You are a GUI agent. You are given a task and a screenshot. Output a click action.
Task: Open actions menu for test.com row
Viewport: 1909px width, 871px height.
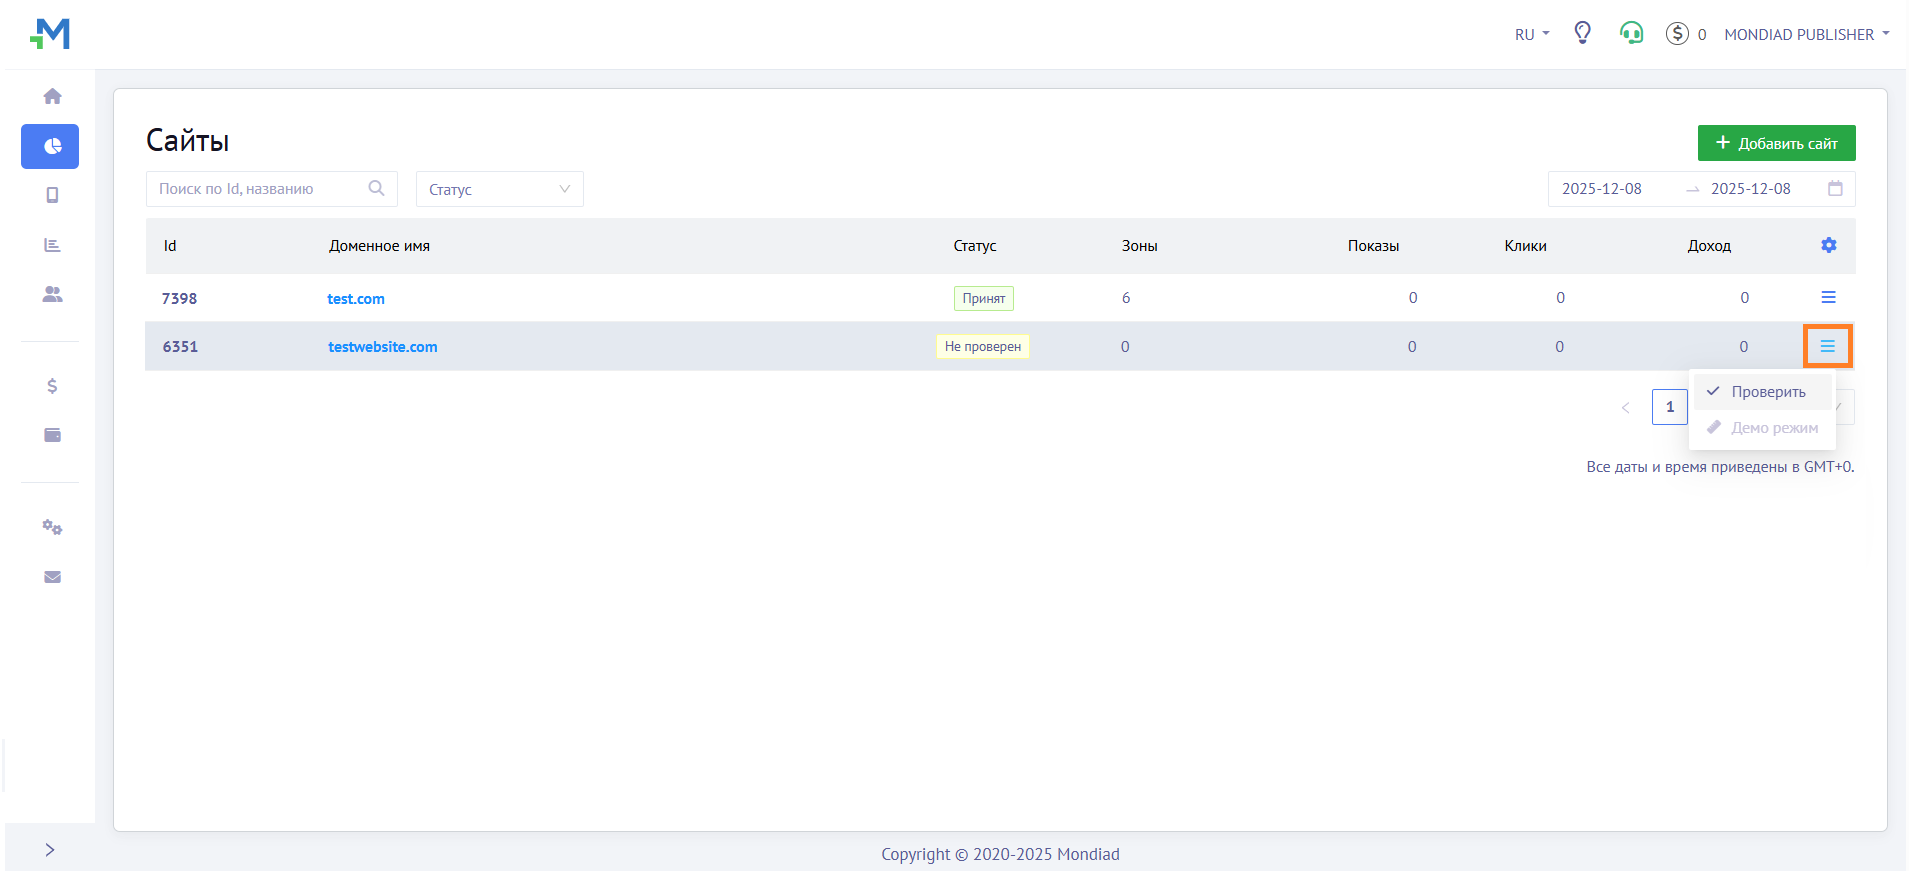tap(1828, 297)
